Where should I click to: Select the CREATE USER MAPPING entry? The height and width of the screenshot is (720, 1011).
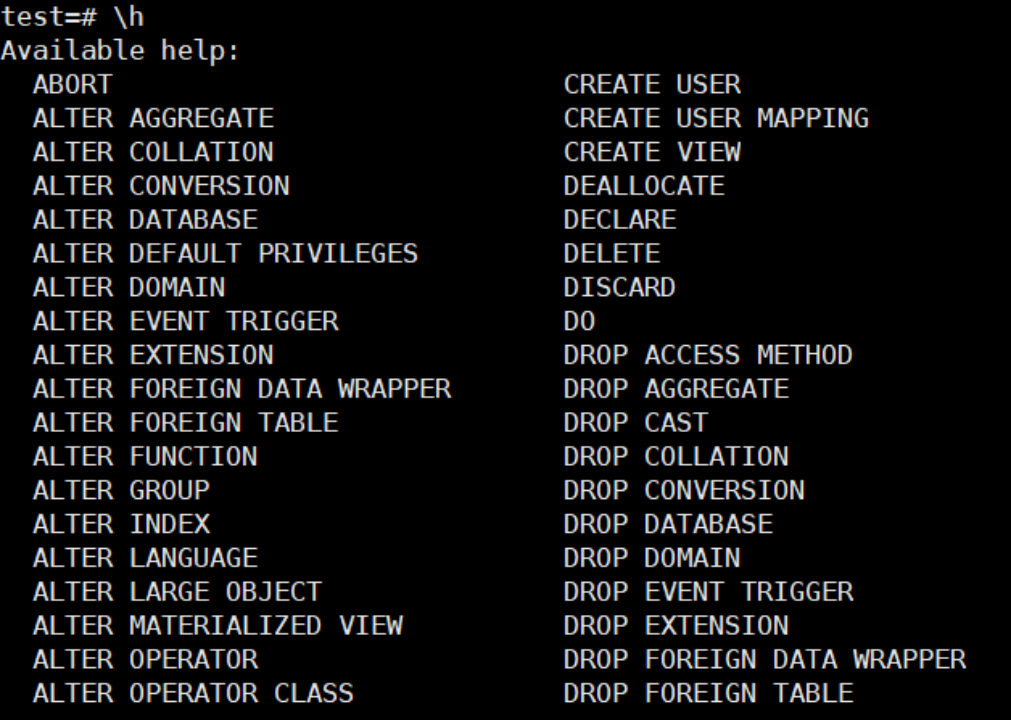tap(716, 119)
